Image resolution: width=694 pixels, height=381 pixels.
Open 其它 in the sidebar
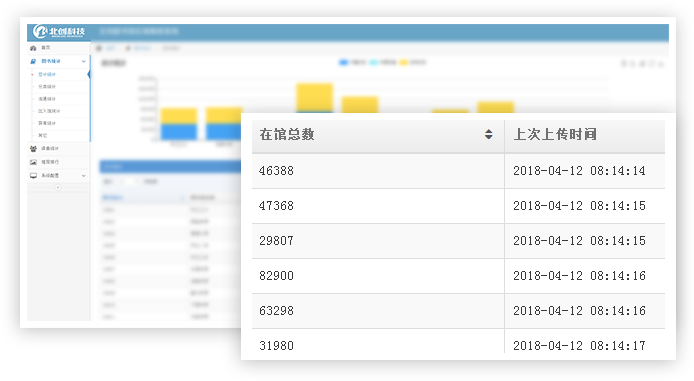42,135
